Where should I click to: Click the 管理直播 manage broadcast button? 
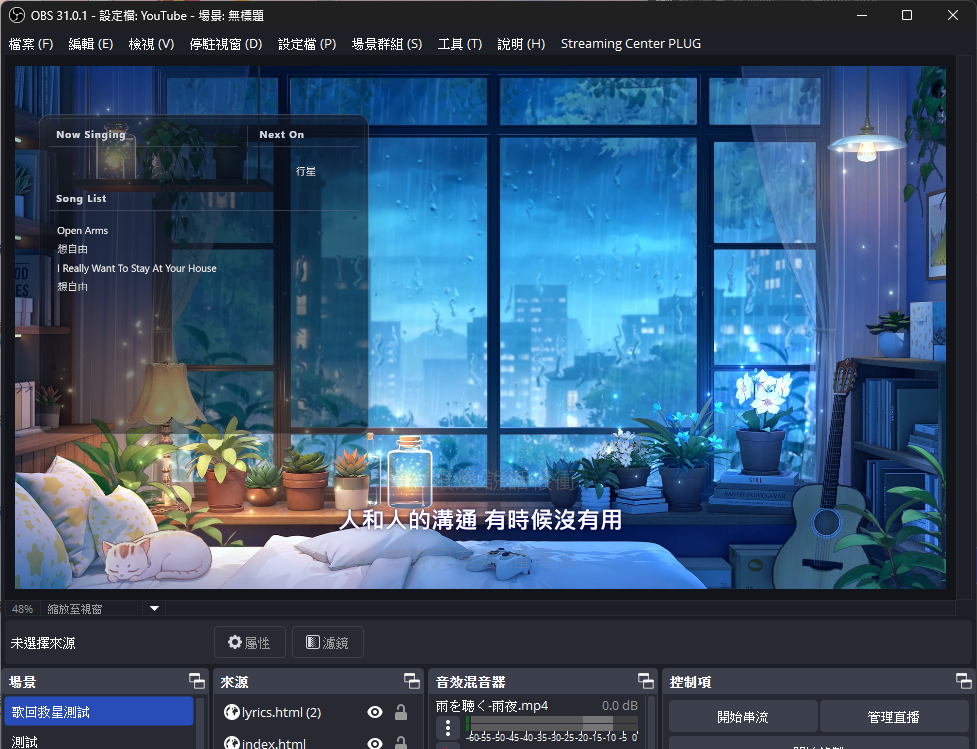click(894, 717)
